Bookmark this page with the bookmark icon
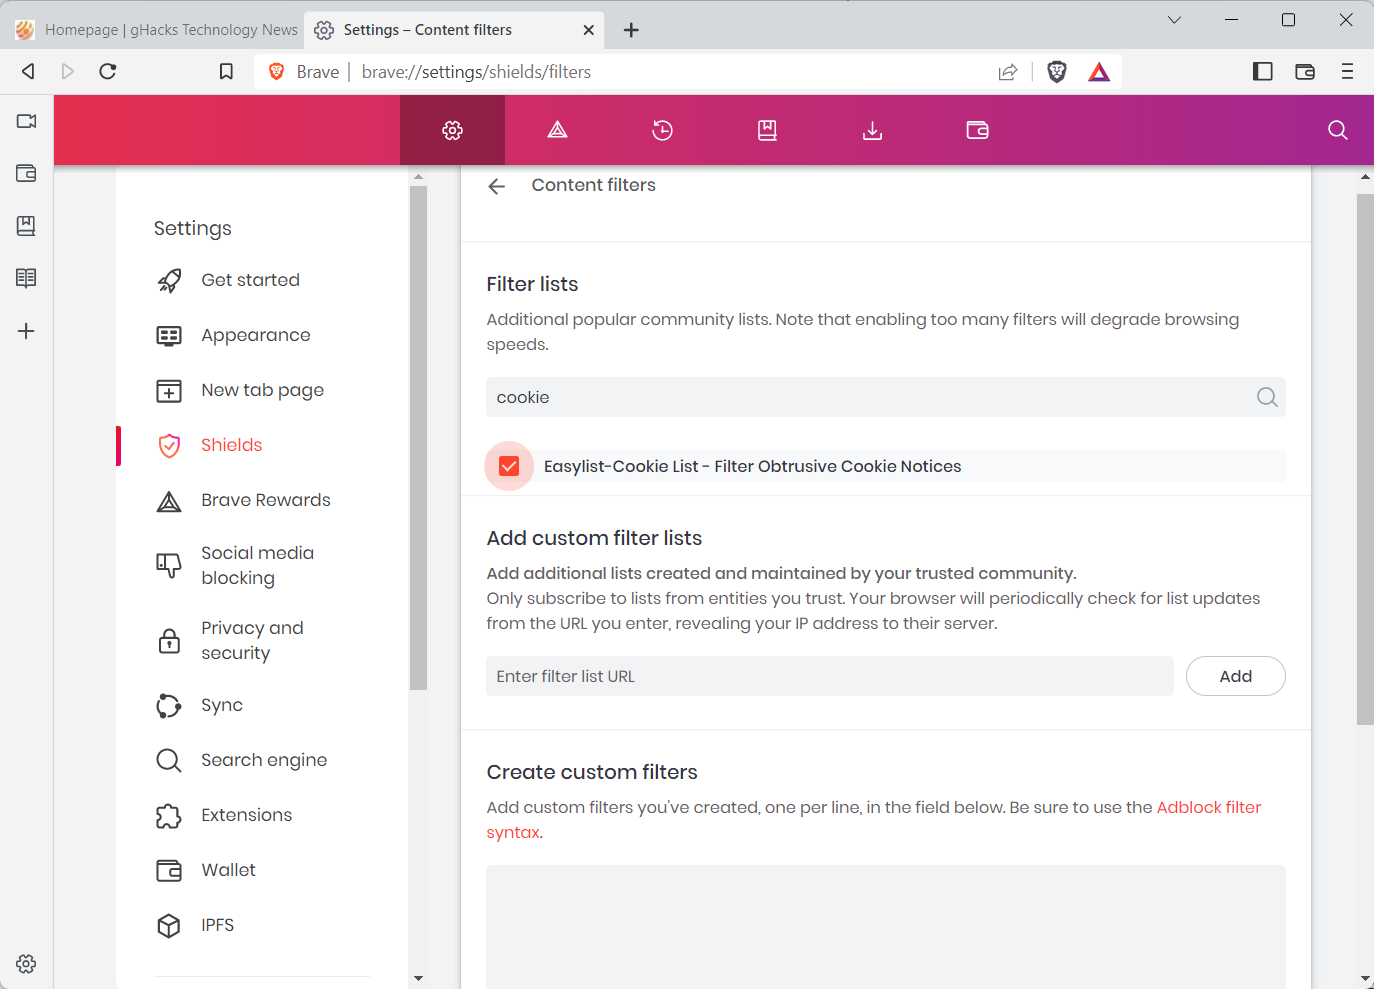 click(226, 71)
